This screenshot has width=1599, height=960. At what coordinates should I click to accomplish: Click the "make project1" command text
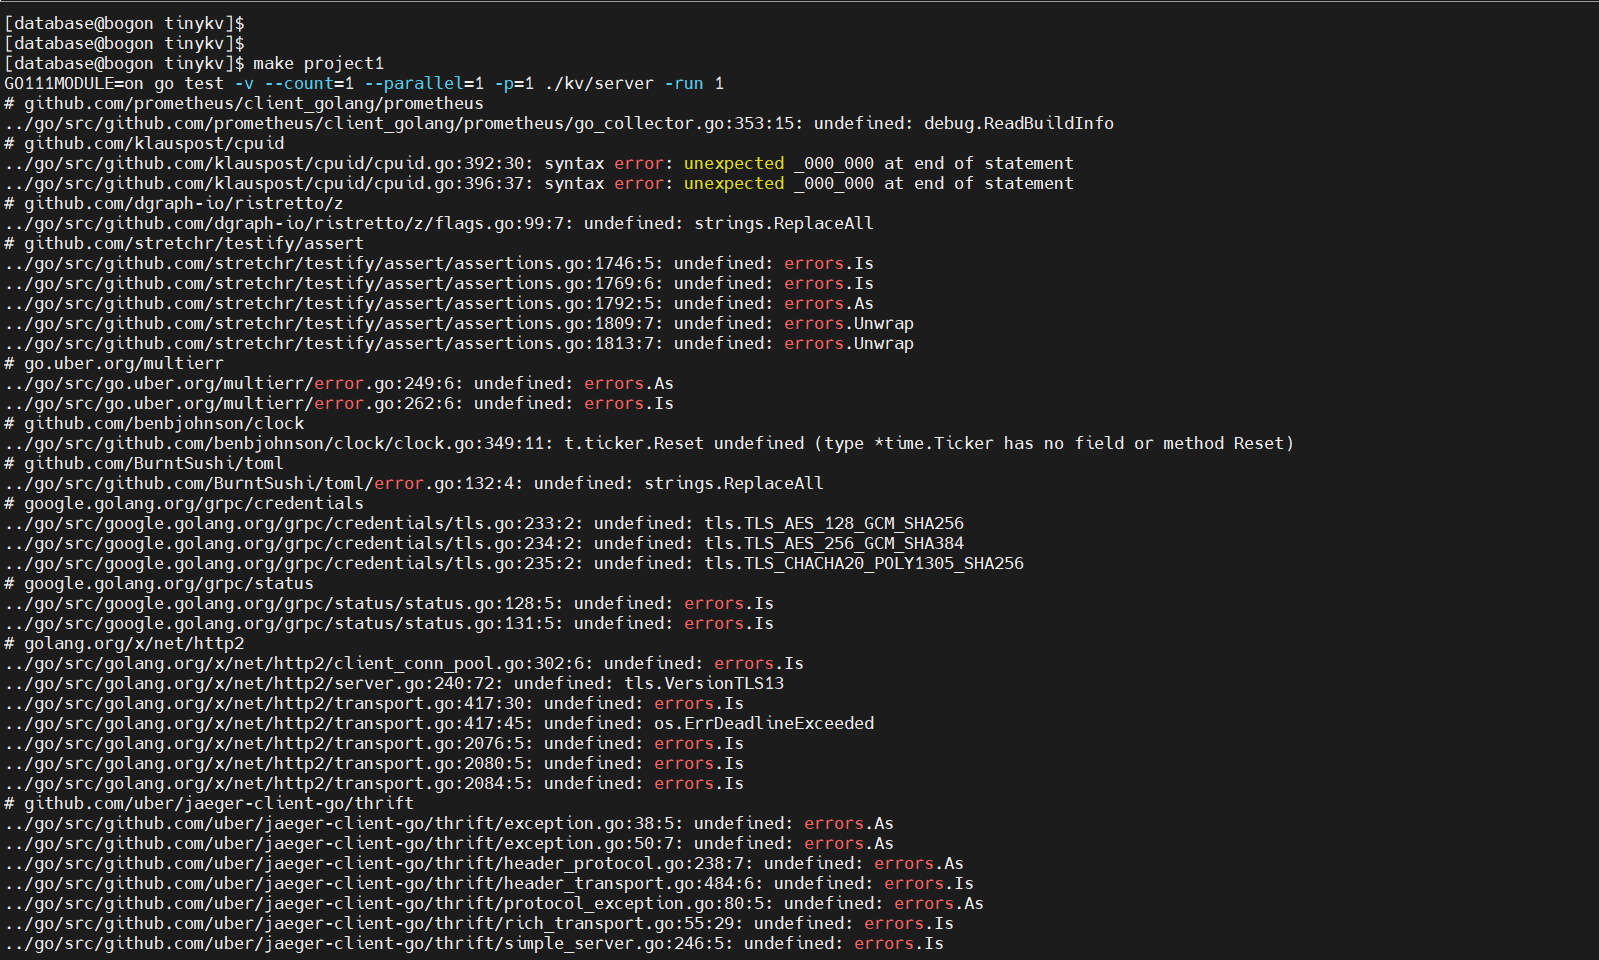[x=318, y=63]
